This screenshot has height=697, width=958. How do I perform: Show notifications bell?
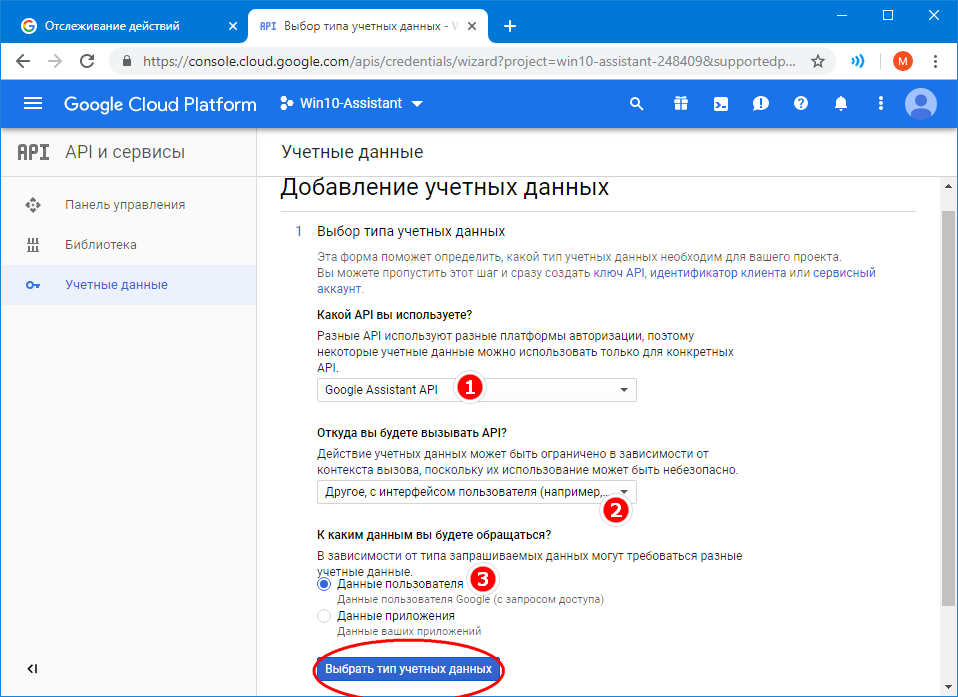841,104
